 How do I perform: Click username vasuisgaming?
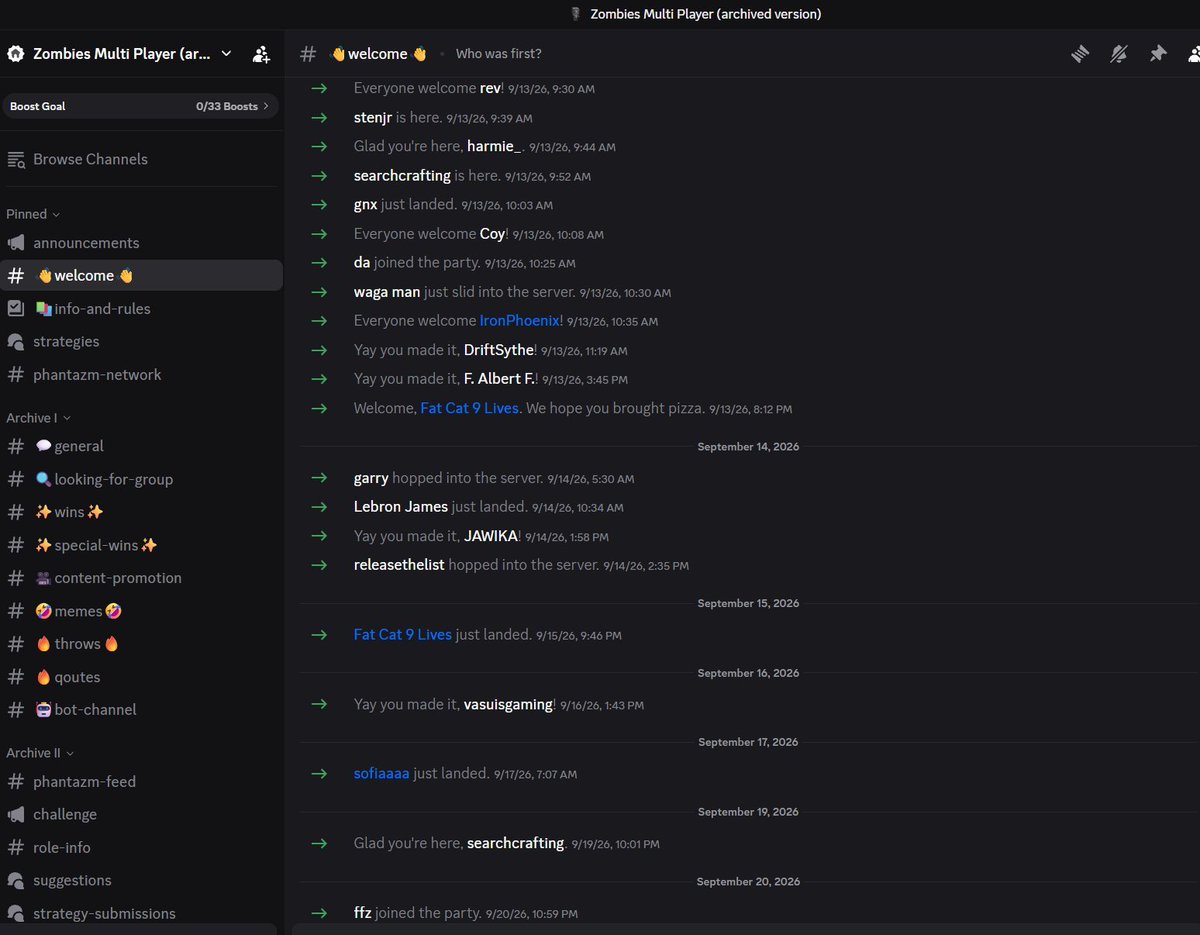508,704
